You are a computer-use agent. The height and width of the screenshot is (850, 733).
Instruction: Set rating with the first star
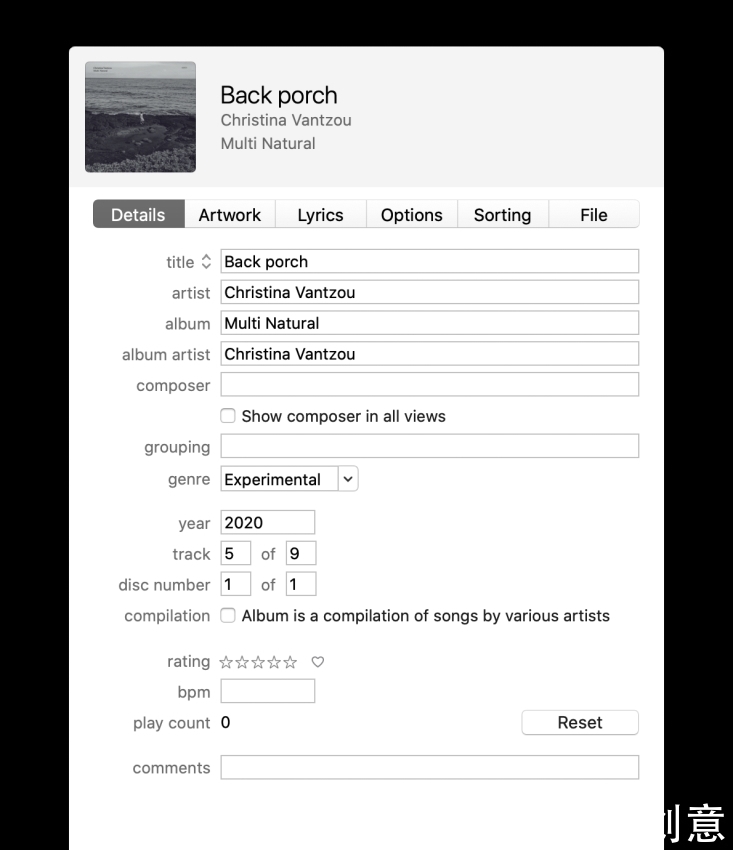coord(226,662)
